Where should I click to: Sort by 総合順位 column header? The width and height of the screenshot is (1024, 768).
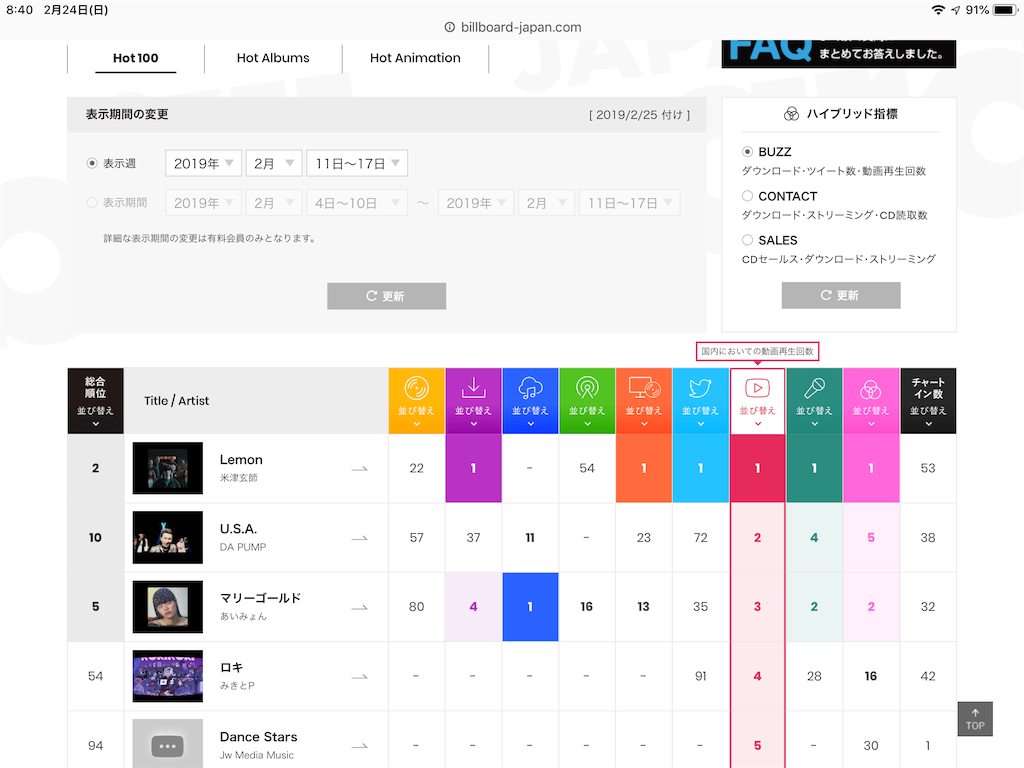(95, 401)
